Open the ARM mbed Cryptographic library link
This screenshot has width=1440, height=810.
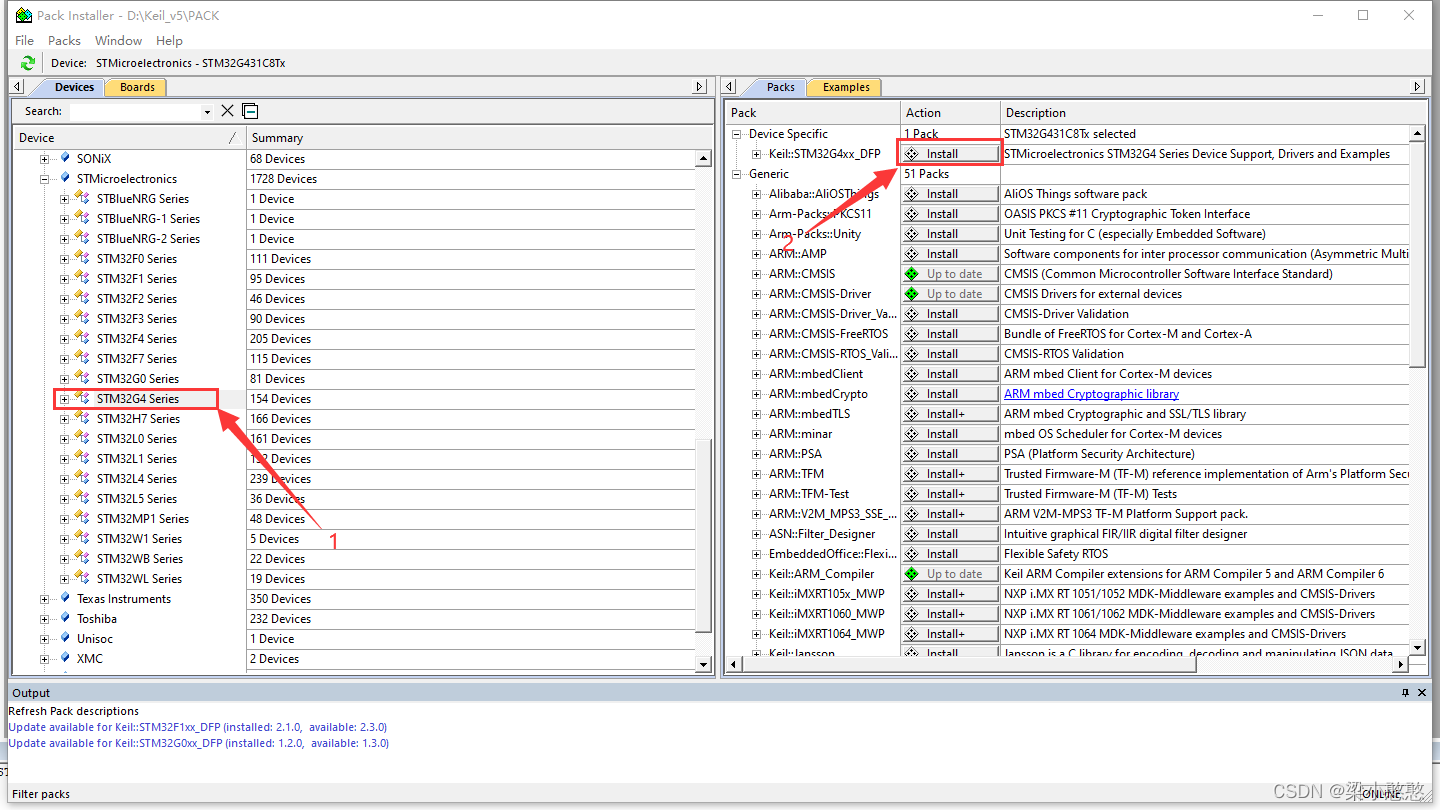(1091, 394)
